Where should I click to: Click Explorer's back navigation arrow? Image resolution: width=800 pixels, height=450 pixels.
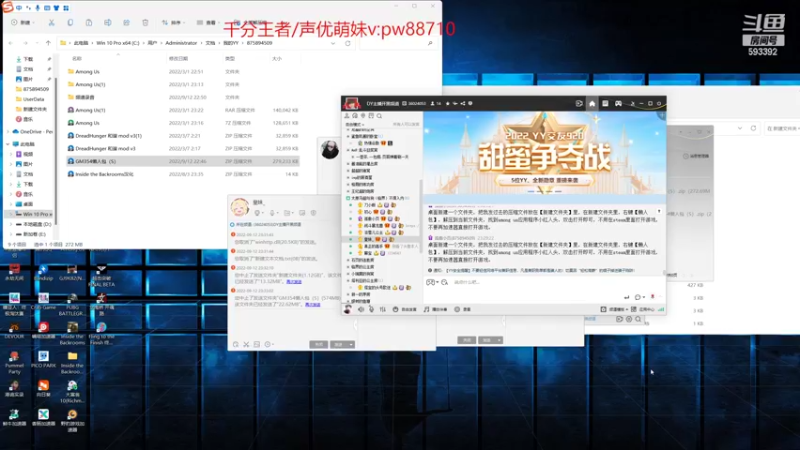pos(11,43)
